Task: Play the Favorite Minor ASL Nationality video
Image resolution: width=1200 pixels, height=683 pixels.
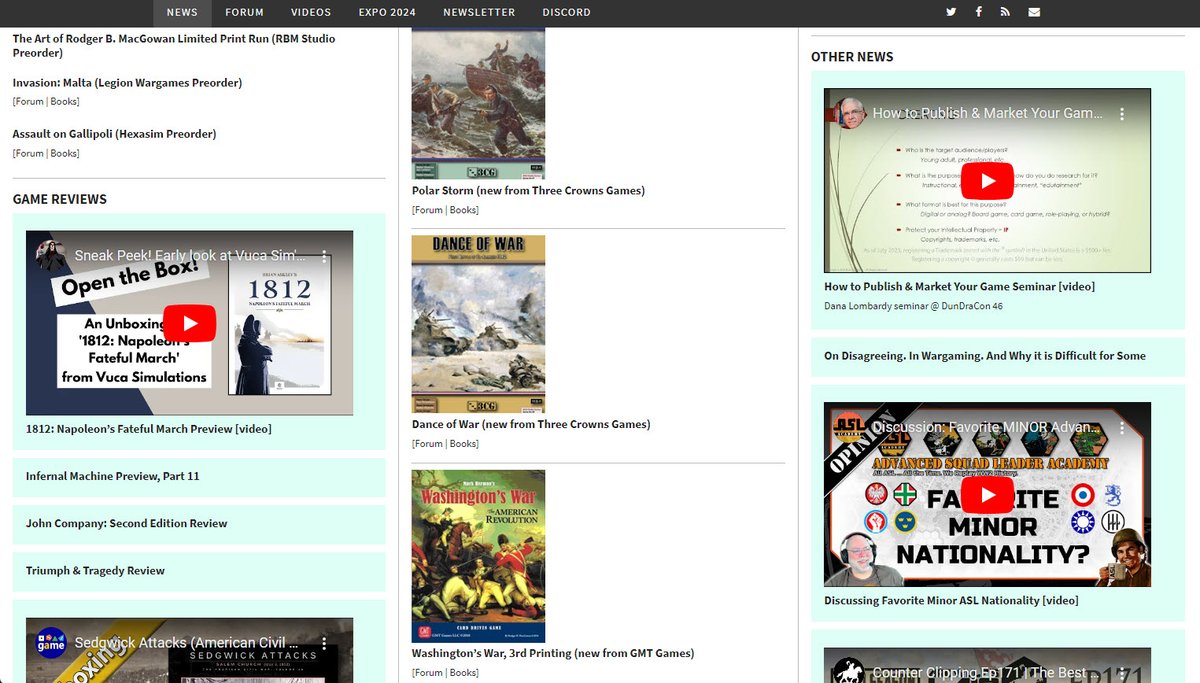Action: pyautogui.click(x=987, y=494)
